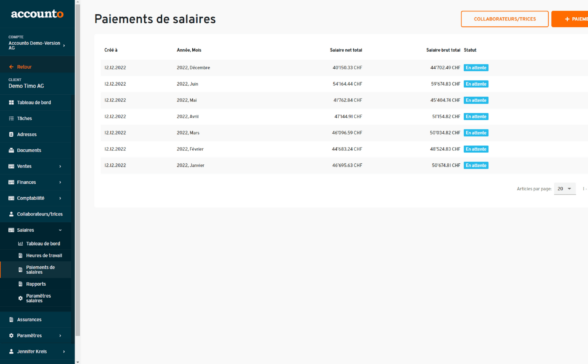Image resolution: width=588 pixels, height=364 pixels.
Task: Open the 2022, Février payment row
Action: 344,149
